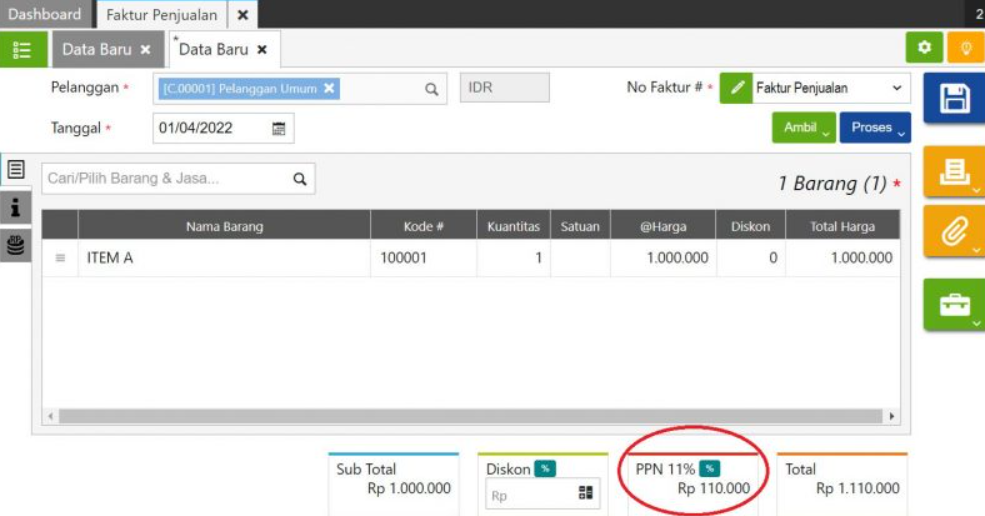Remove the Pelanggan Umum customer tag
The height and width of the screenshot is (516, 985).
[x=329, y=88]
